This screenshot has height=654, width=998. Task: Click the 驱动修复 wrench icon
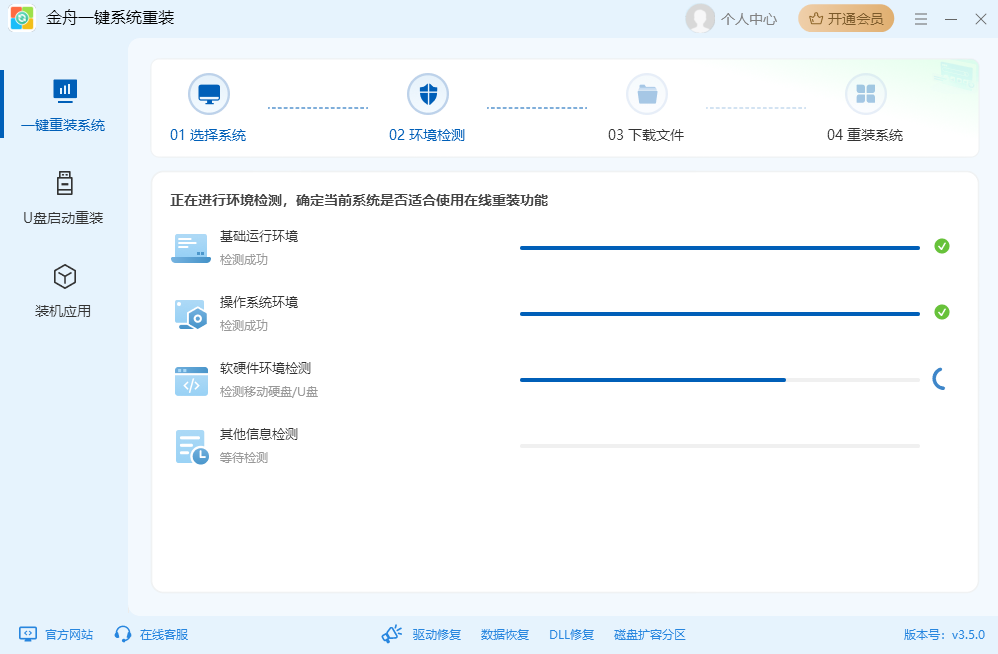391,633
